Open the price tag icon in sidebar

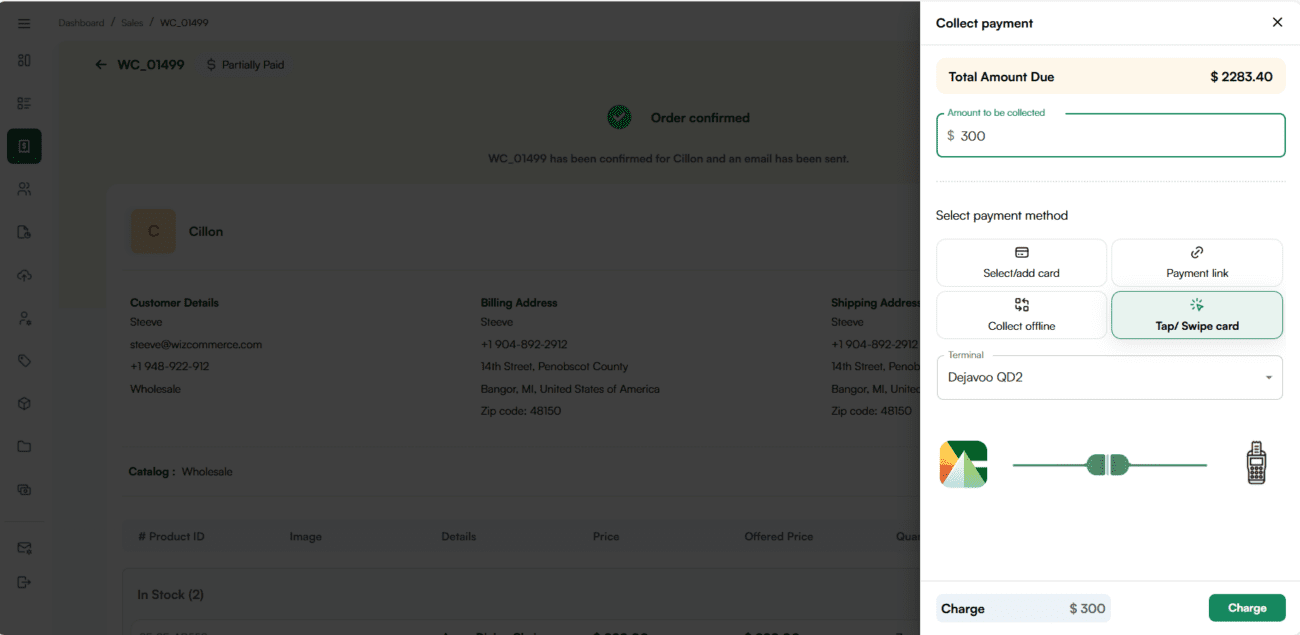tap(24, 360)
